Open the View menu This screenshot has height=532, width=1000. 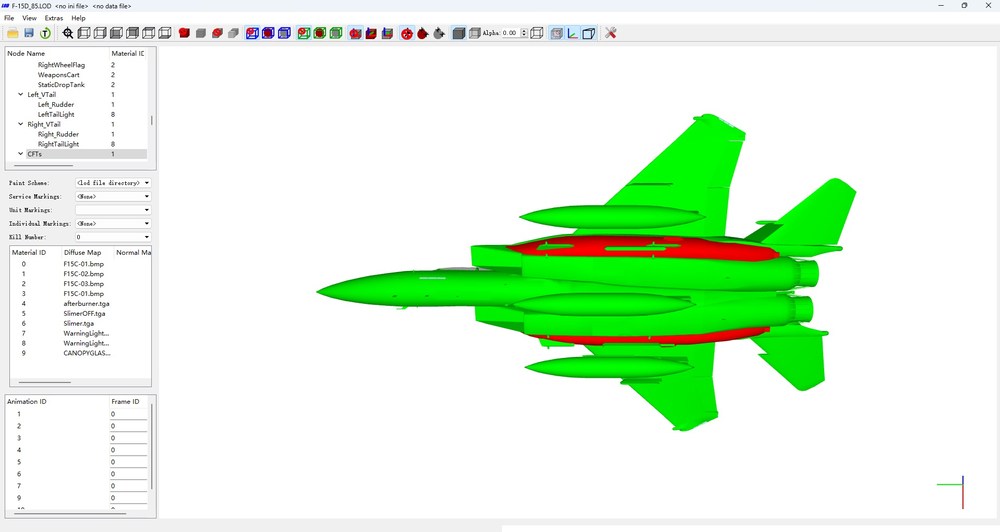[29, 18]
